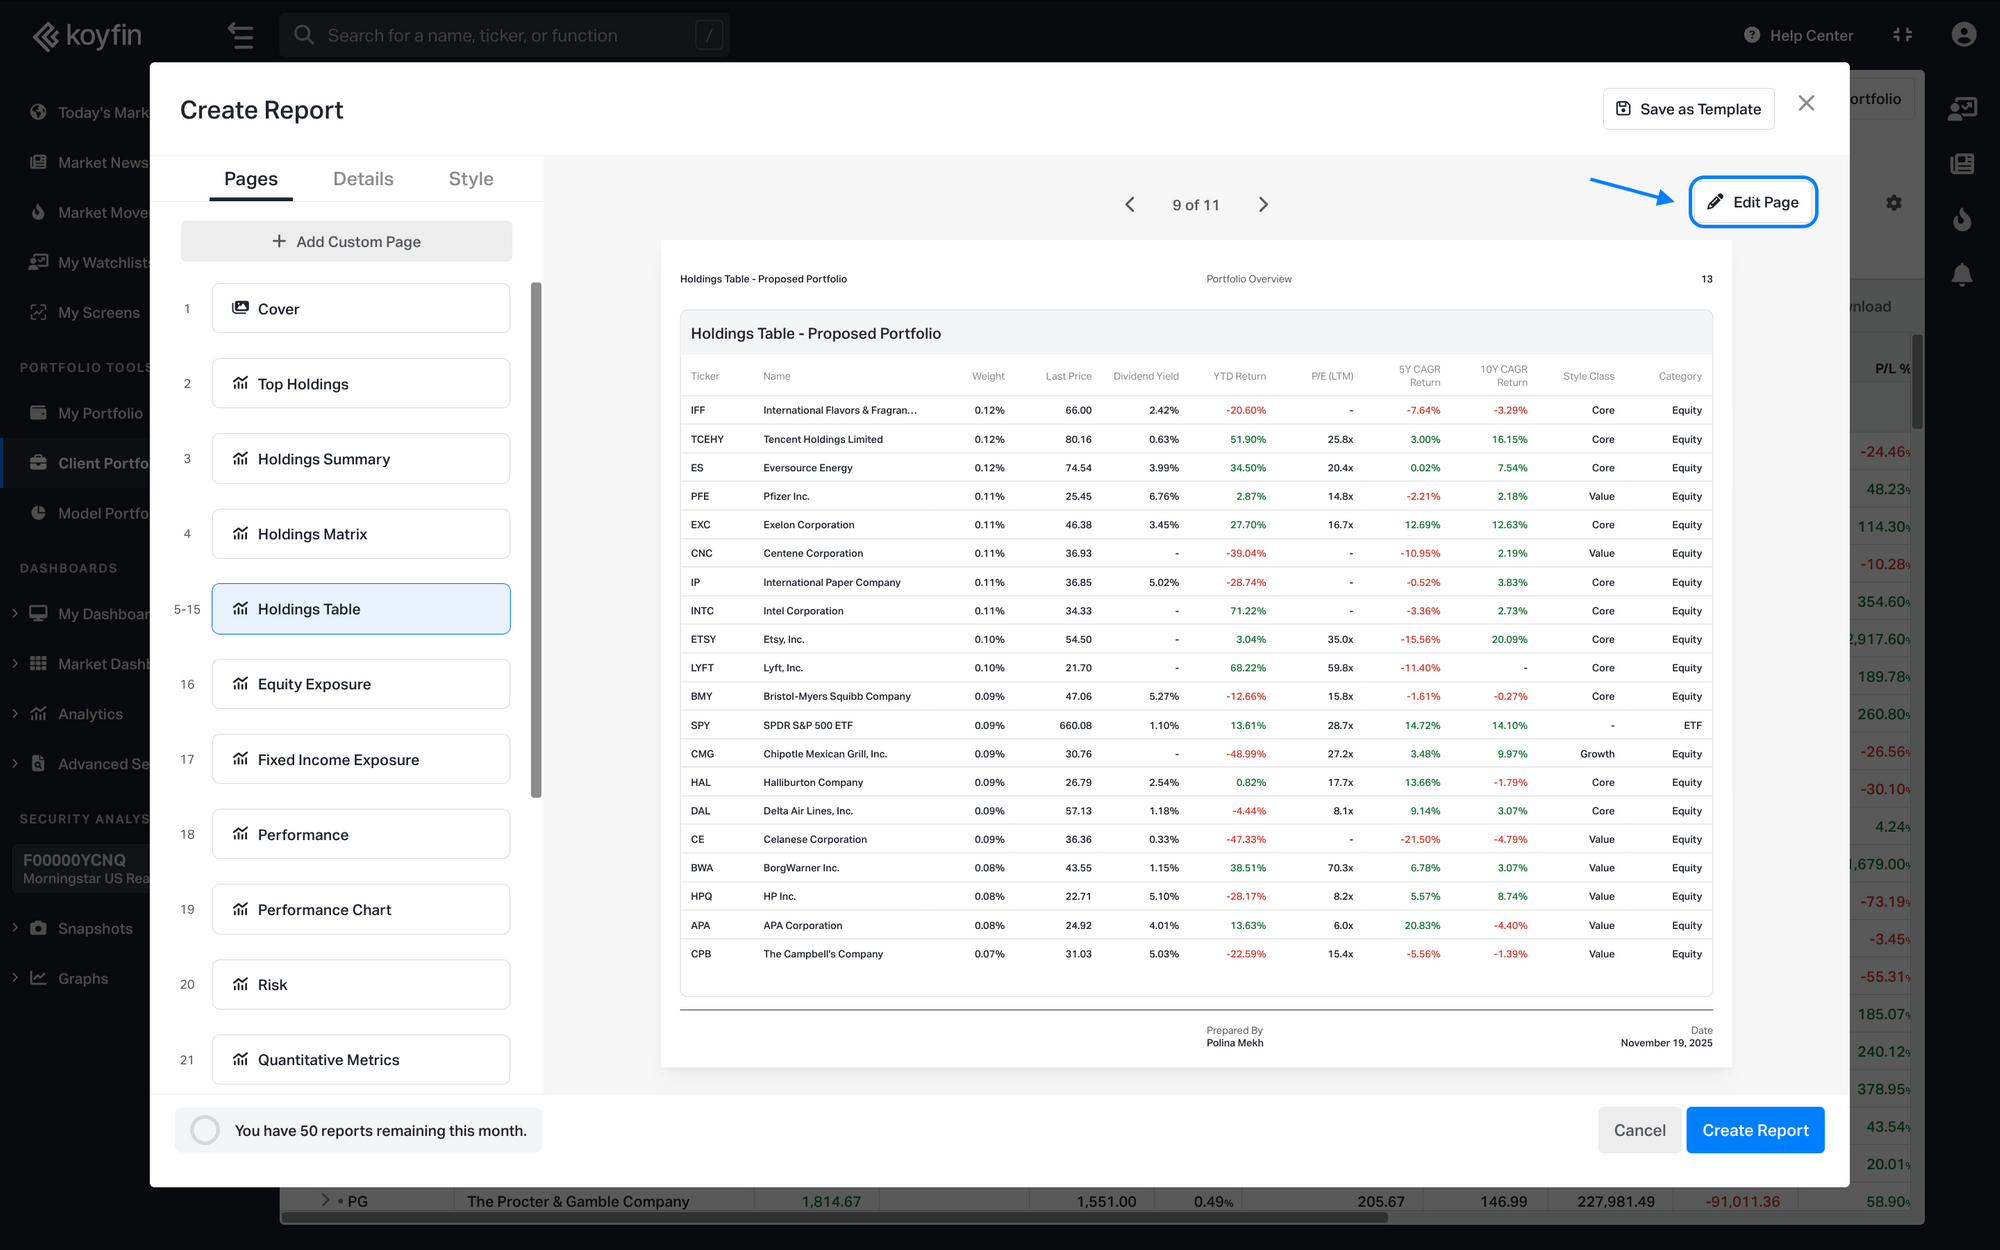Click the flame movers icon on right rail
The image size is (2000, 1250).
[1962, 219]
